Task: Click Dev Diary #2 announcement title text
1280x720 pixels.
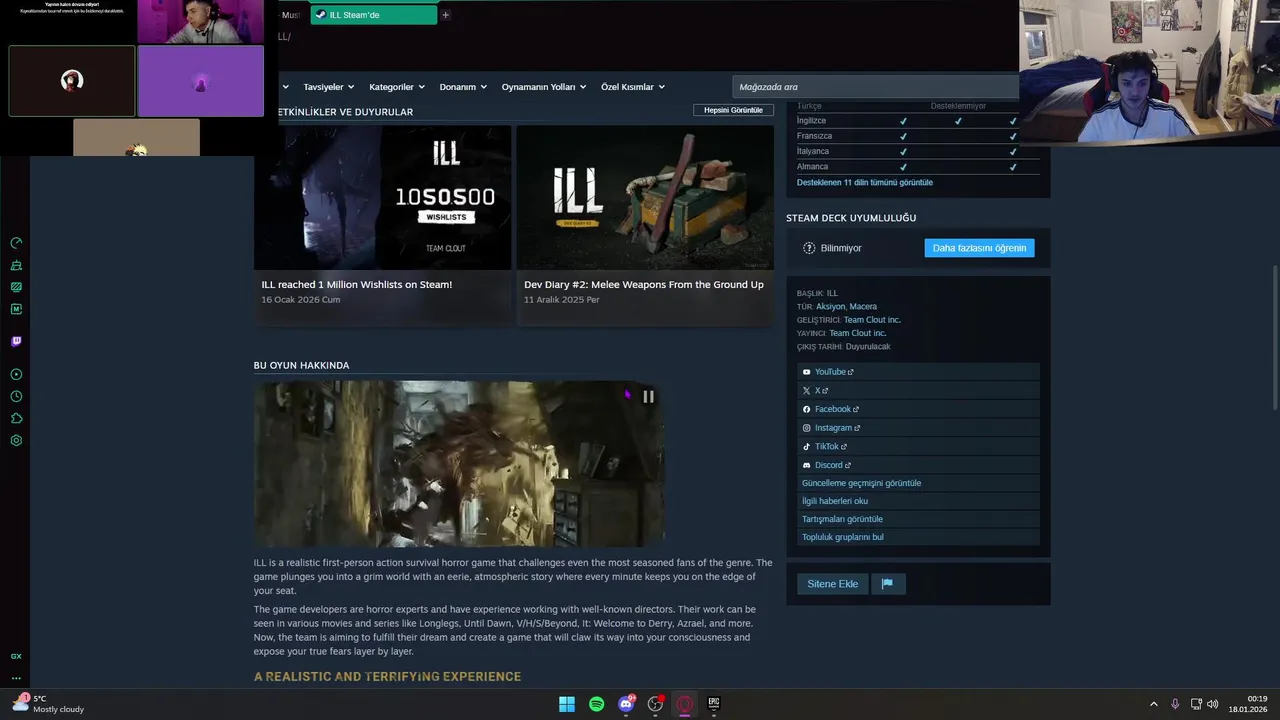Action: [644, 285]
